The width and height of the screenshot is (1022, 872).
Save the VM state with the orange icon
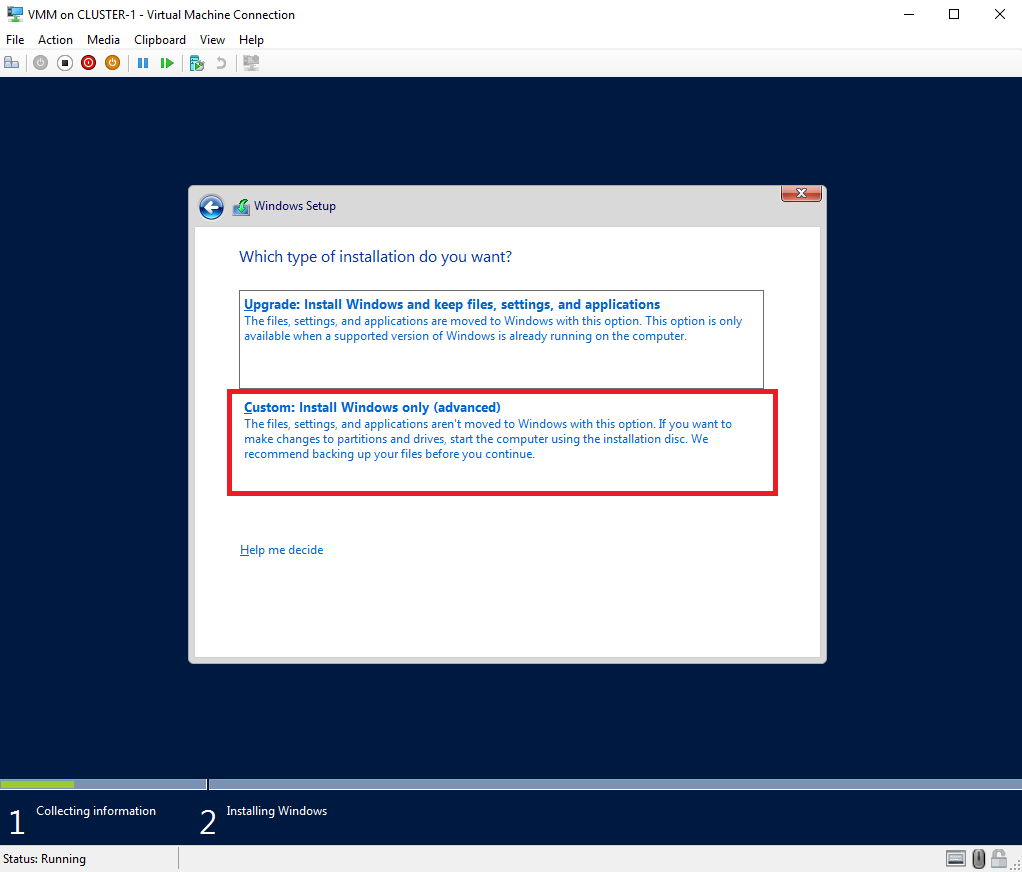click(113, 63)
